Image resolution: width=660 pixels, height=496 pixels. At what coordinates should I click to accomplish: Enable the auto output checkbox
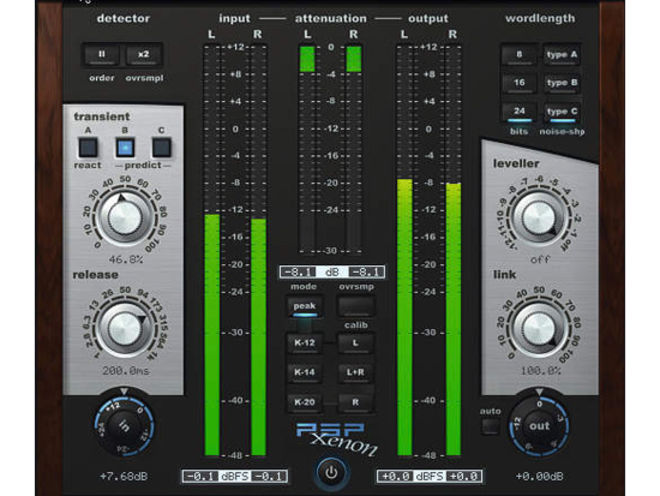click(490, 426)
